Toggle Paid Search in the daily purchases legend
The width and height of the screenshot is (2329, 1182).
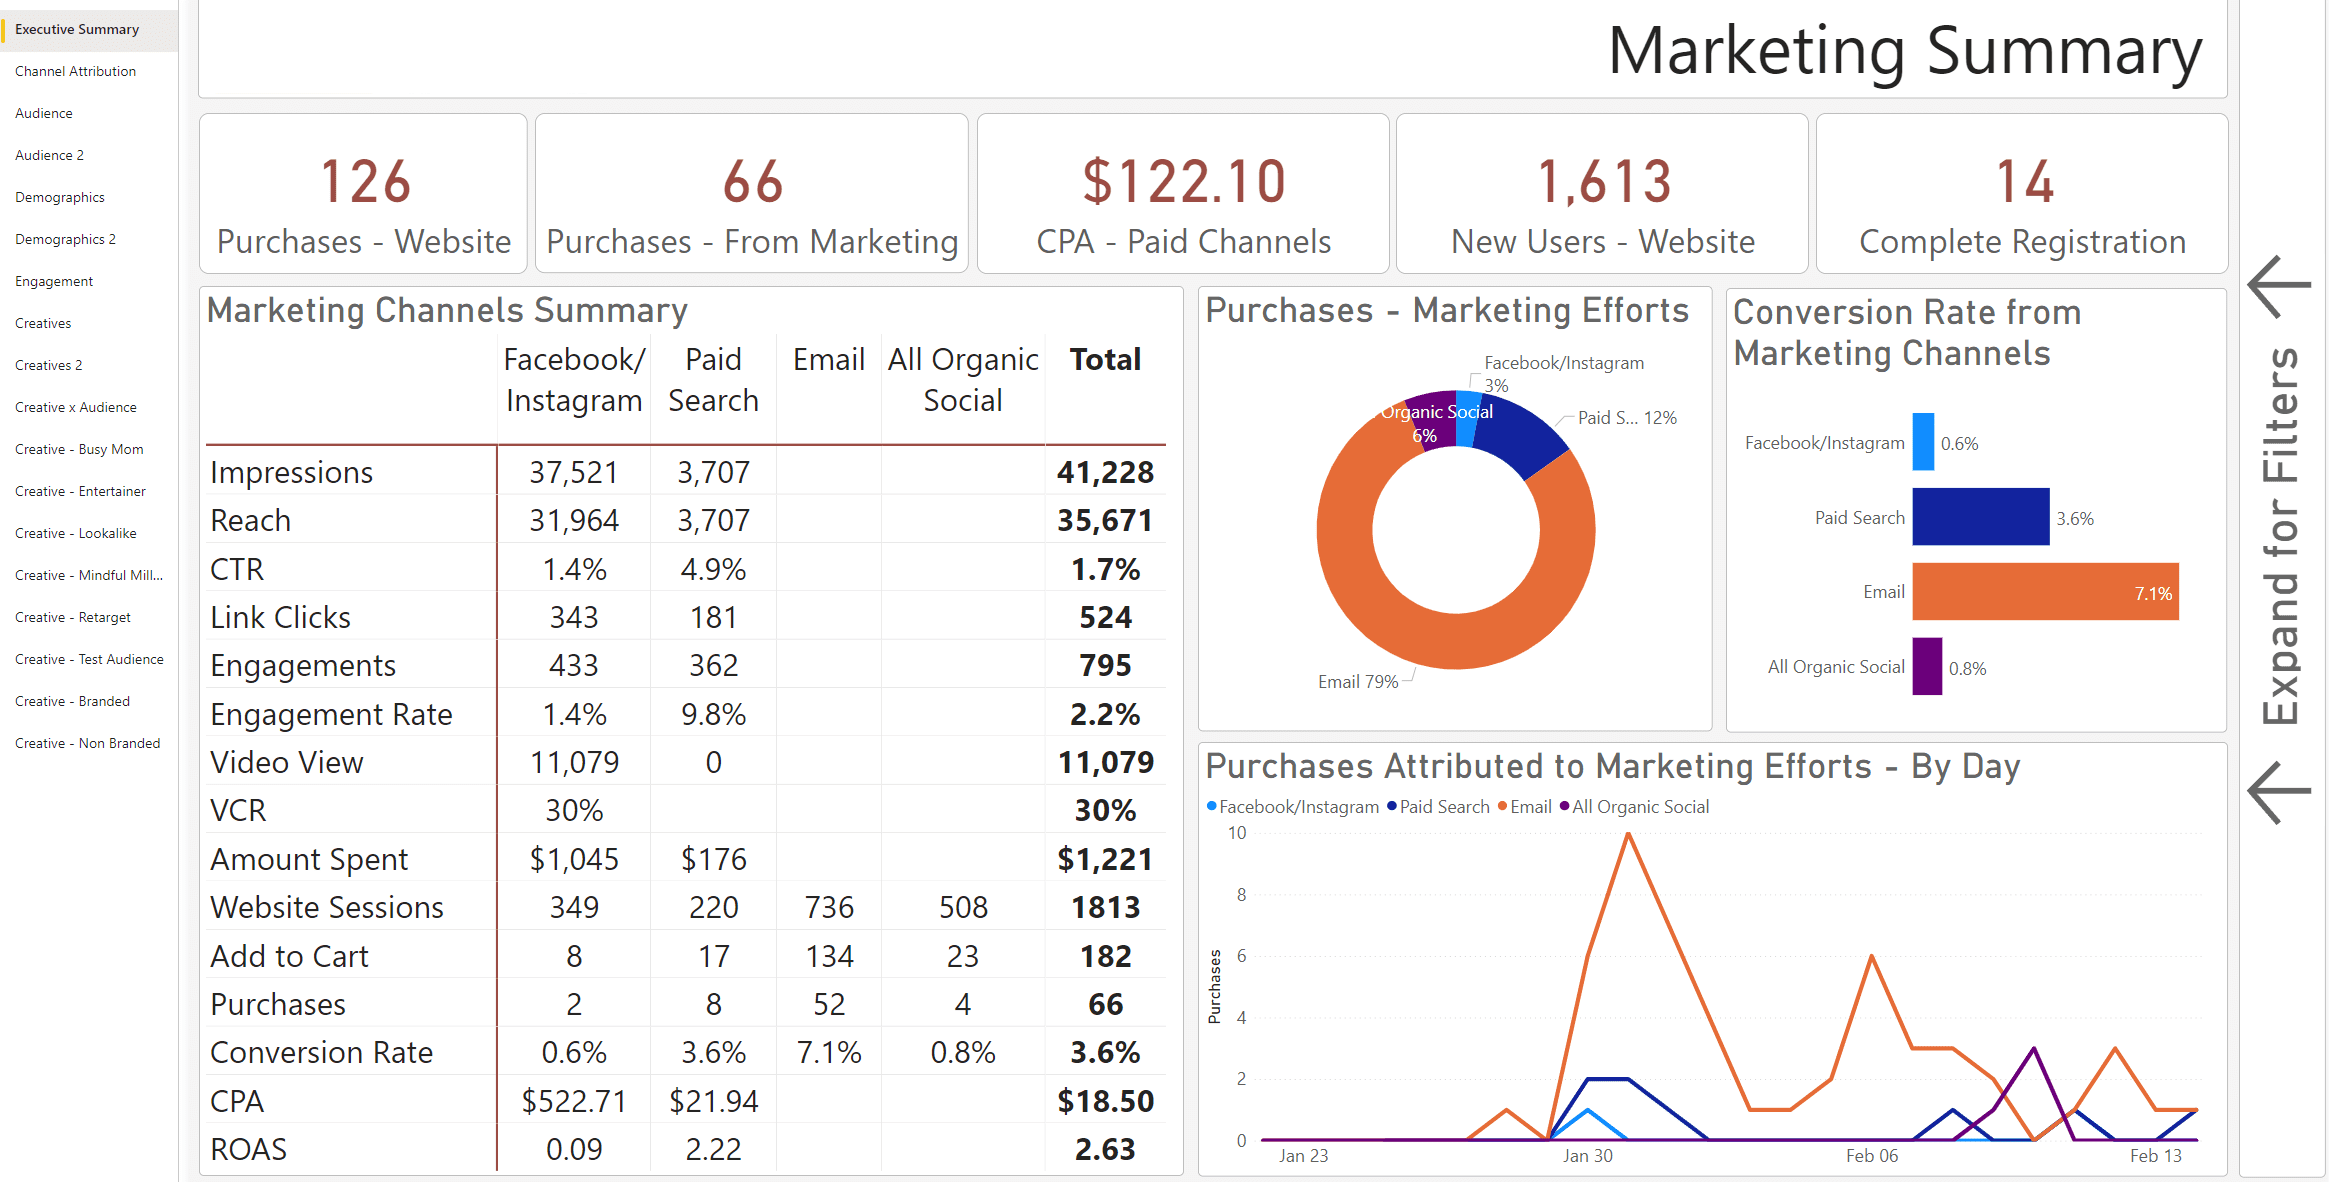[1438, 807]
